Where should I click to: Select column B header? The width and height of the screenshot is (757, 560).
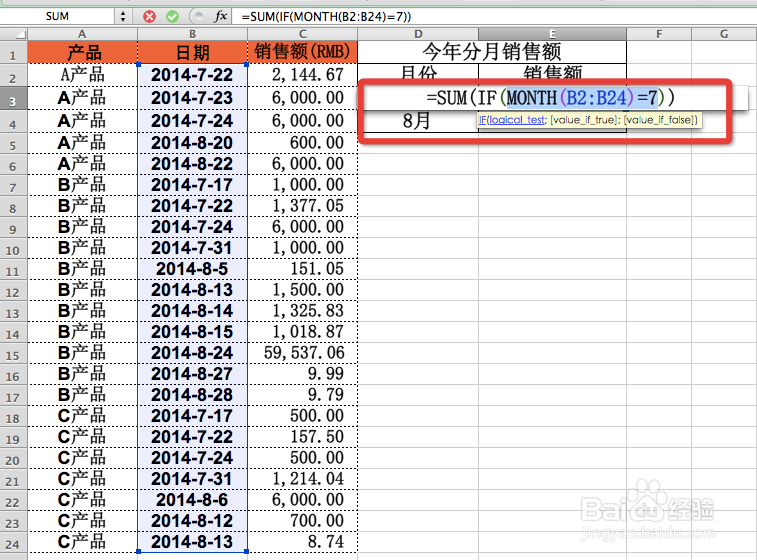coord(193,34)
